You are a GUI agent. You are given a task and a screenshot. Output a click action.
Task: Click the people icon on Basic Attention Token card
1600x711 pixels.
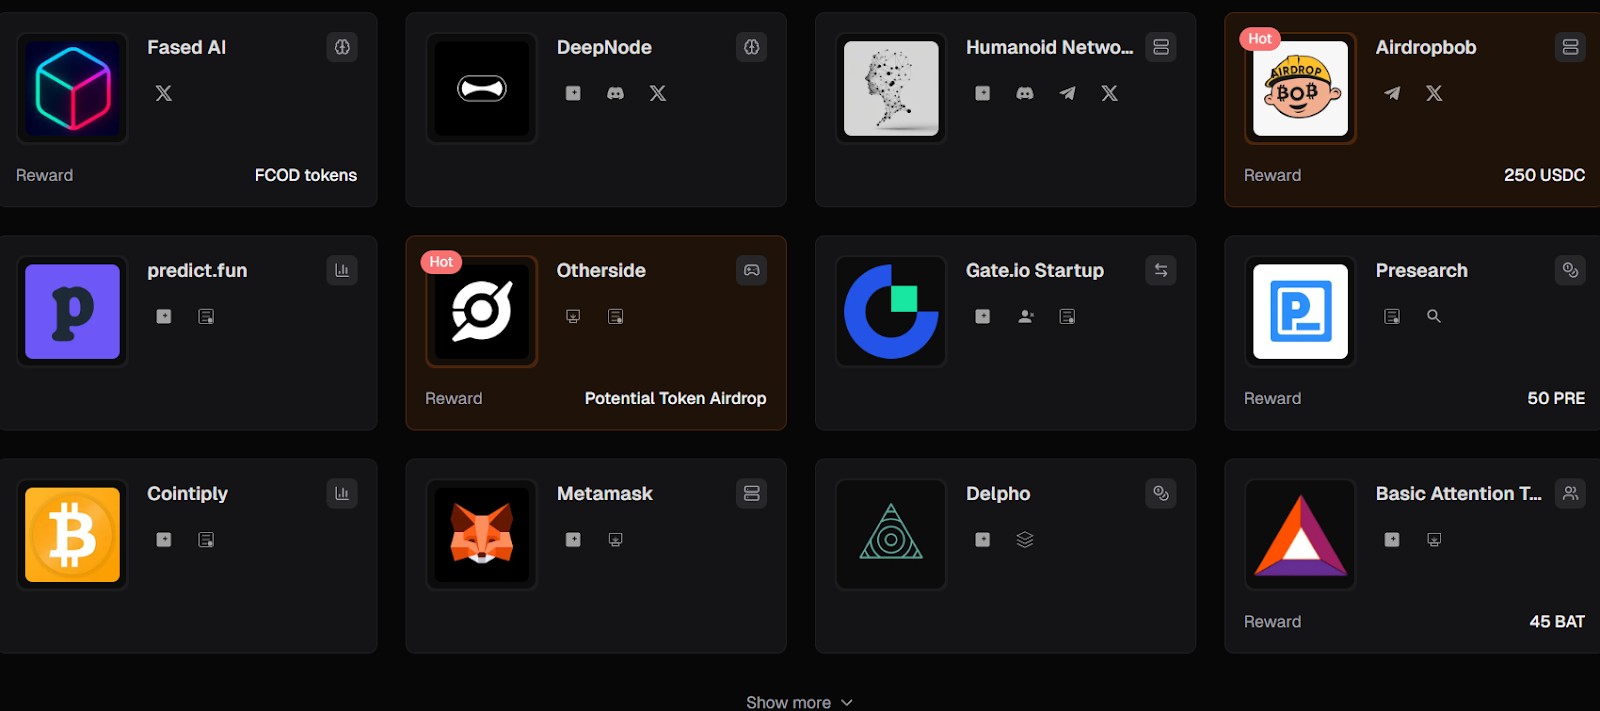click(1571, 493)
